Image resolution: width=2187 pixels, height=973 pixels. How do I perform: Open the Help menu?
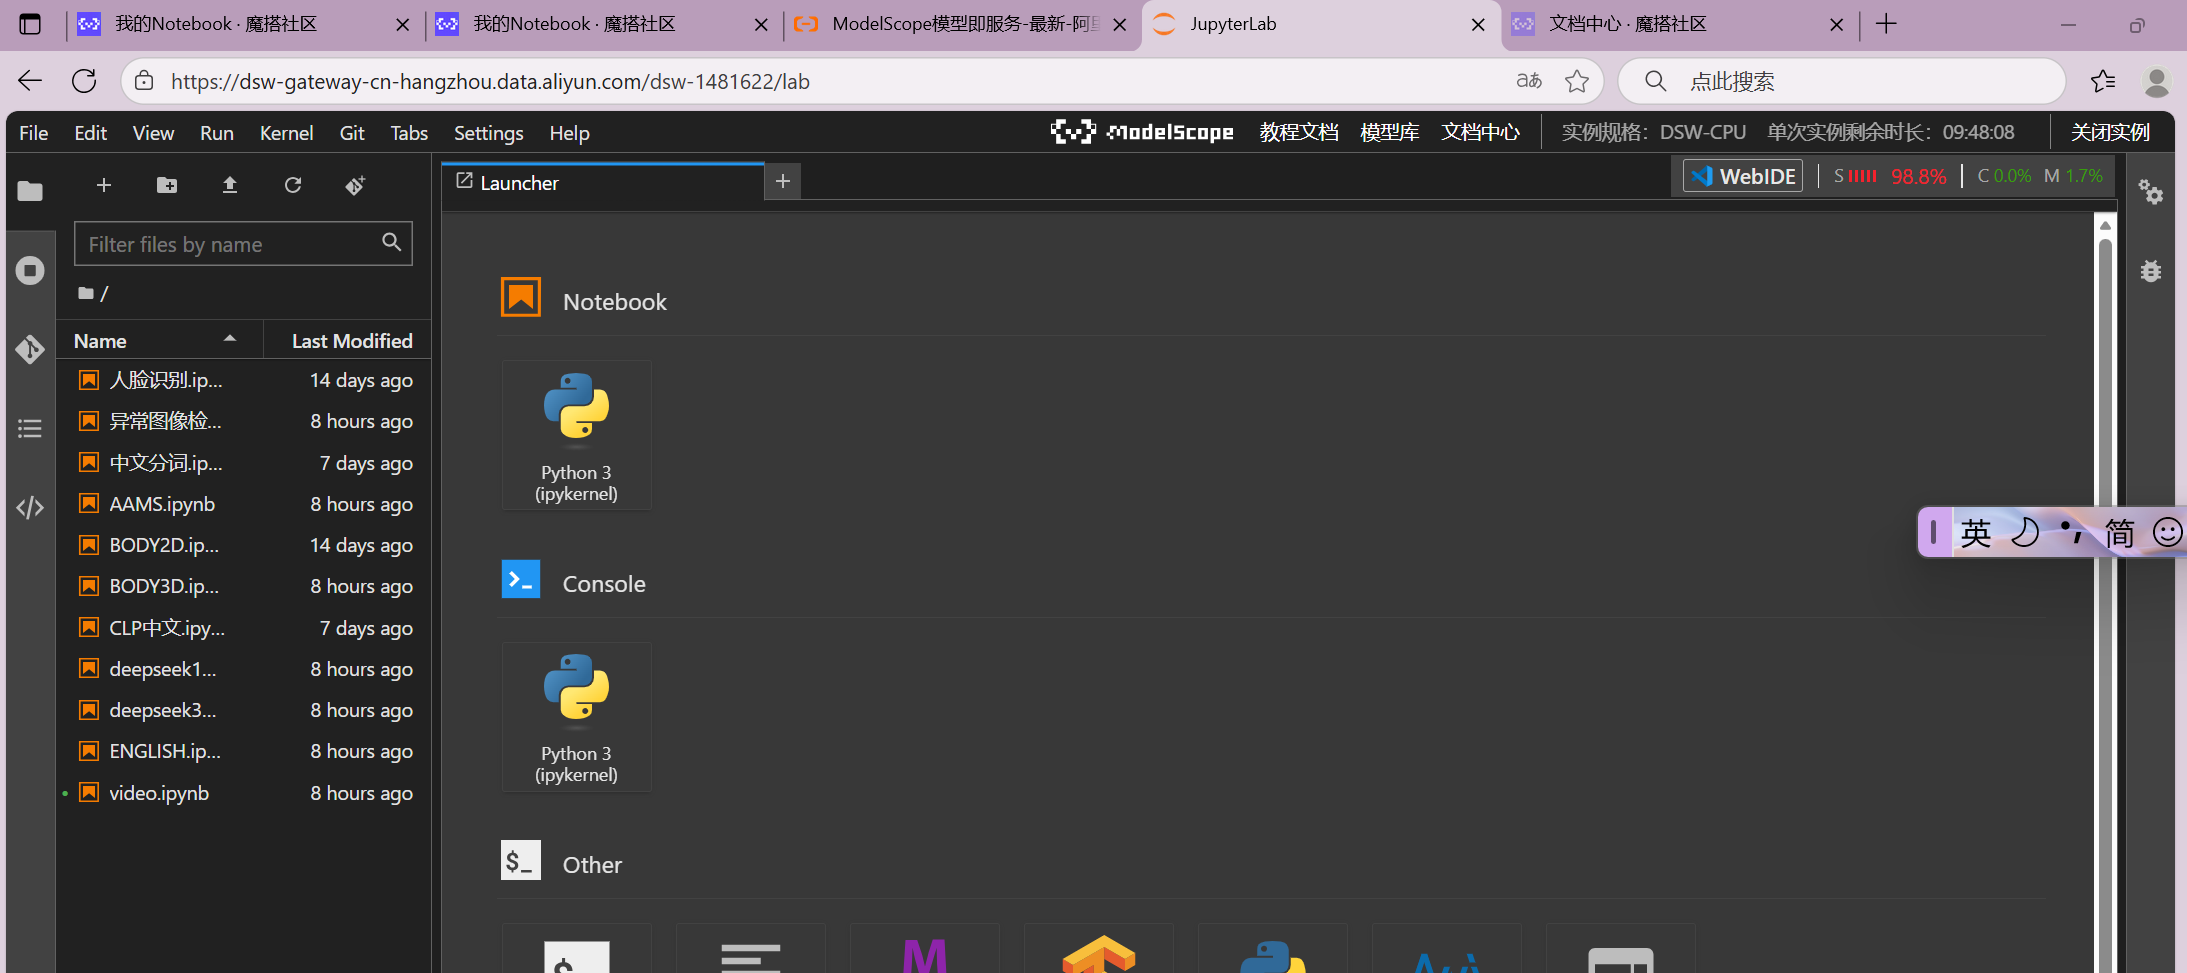click(570, 133)
